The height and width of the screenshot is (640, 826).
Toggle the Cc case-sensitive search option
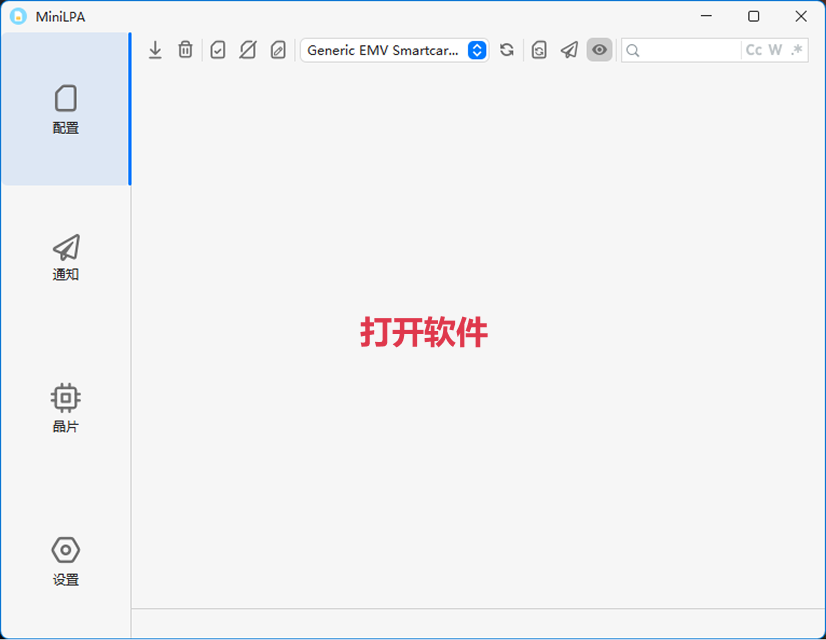pos(754,50)
